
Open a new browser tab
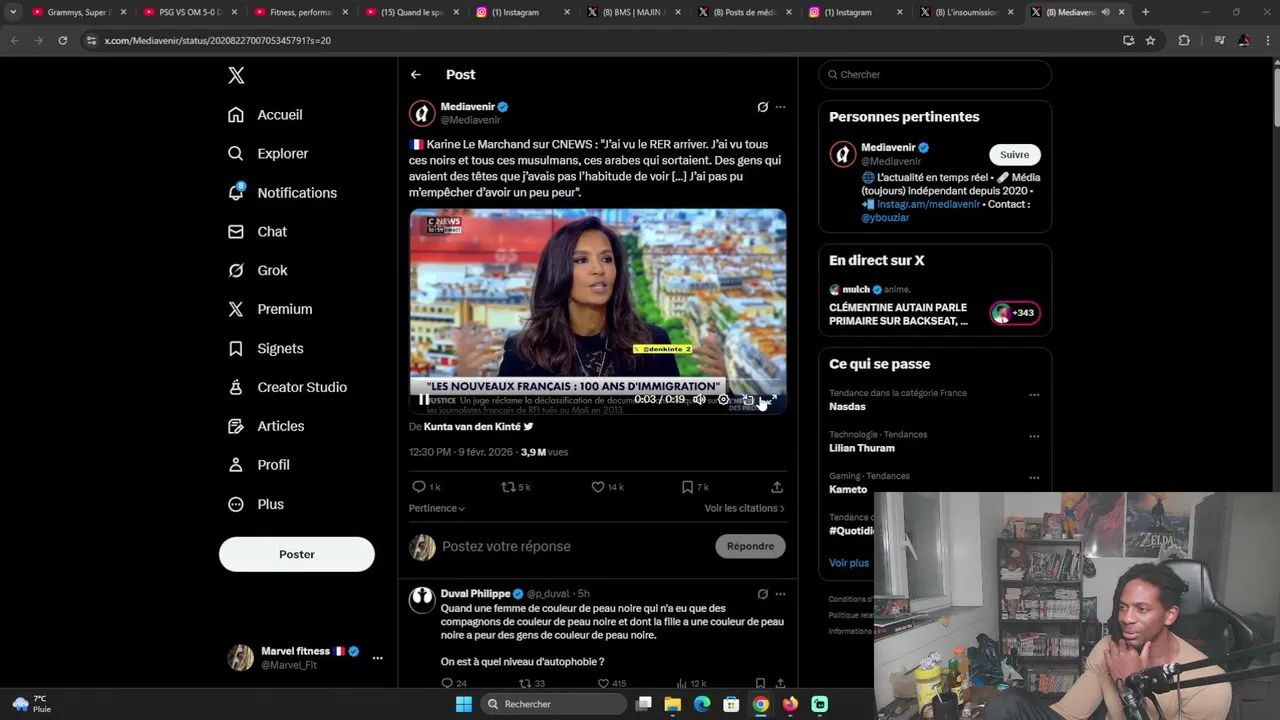pyautogui.click(x=1145, y=12)
